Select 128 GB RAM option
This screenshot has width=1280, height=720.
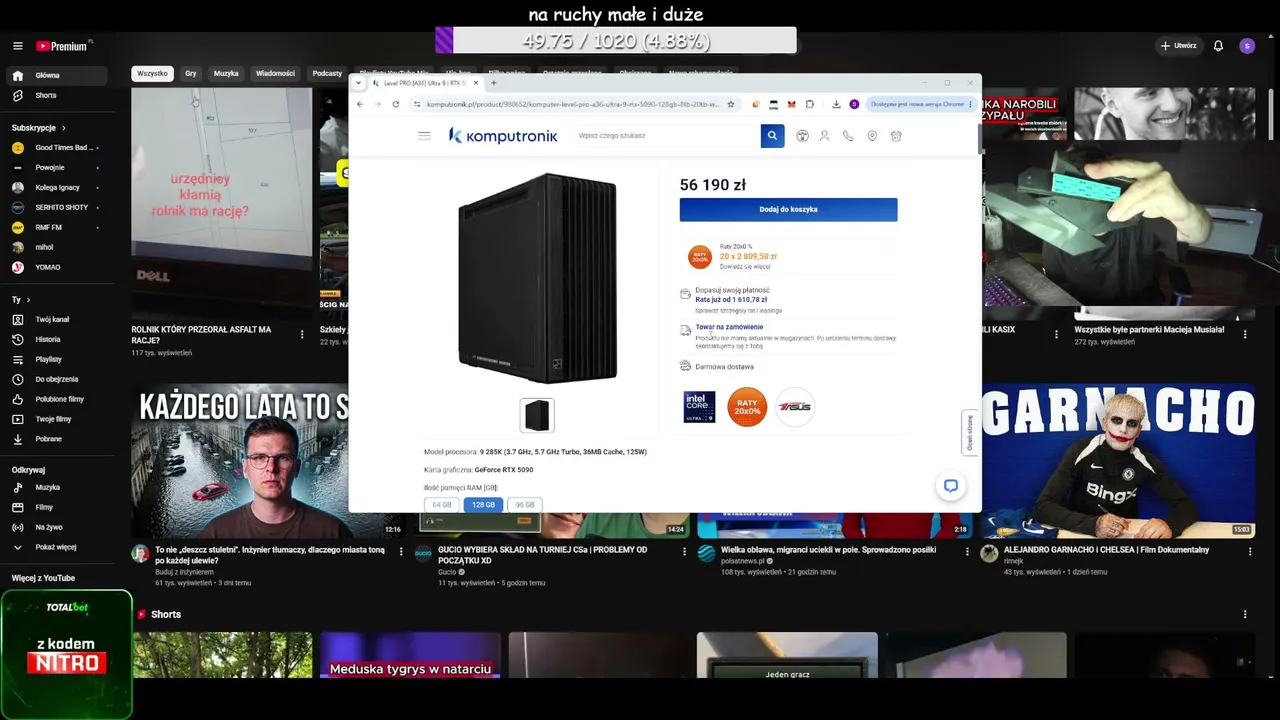point(483,505)
